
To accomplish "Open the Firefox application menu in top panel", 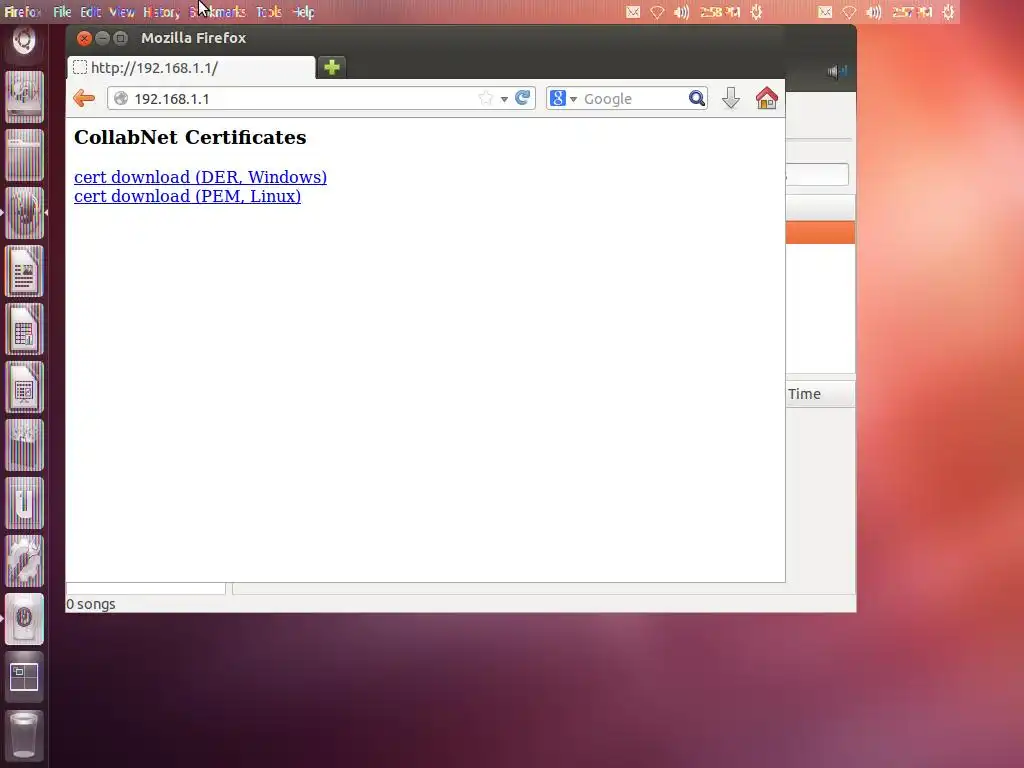I will coord(23,12).
